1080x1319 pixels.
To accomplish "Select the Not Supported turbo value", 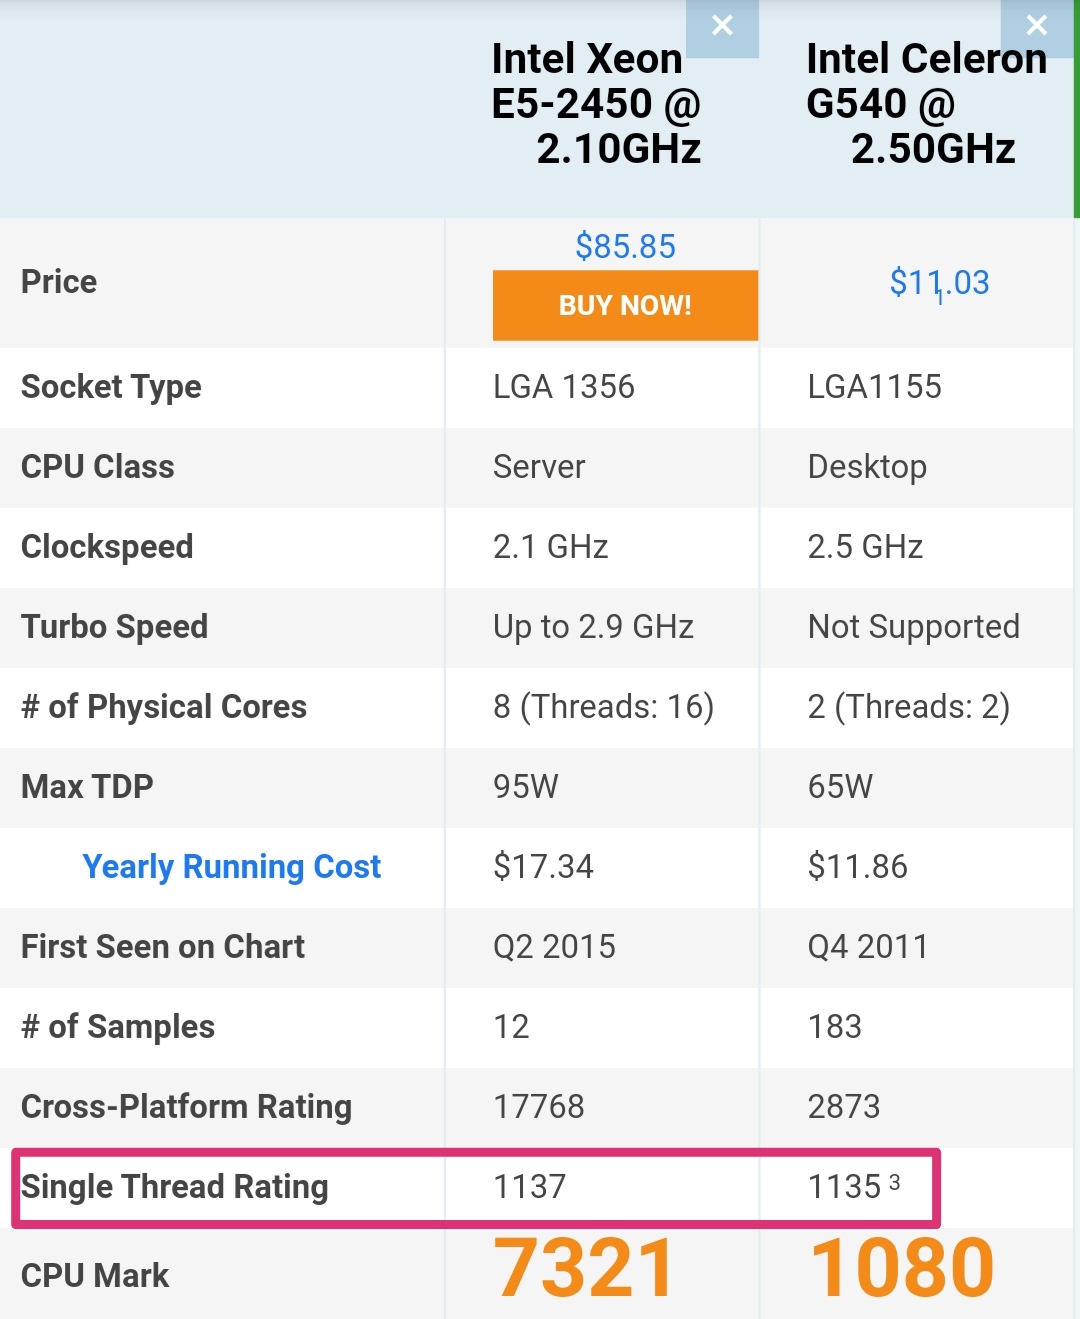I will 914,627.
